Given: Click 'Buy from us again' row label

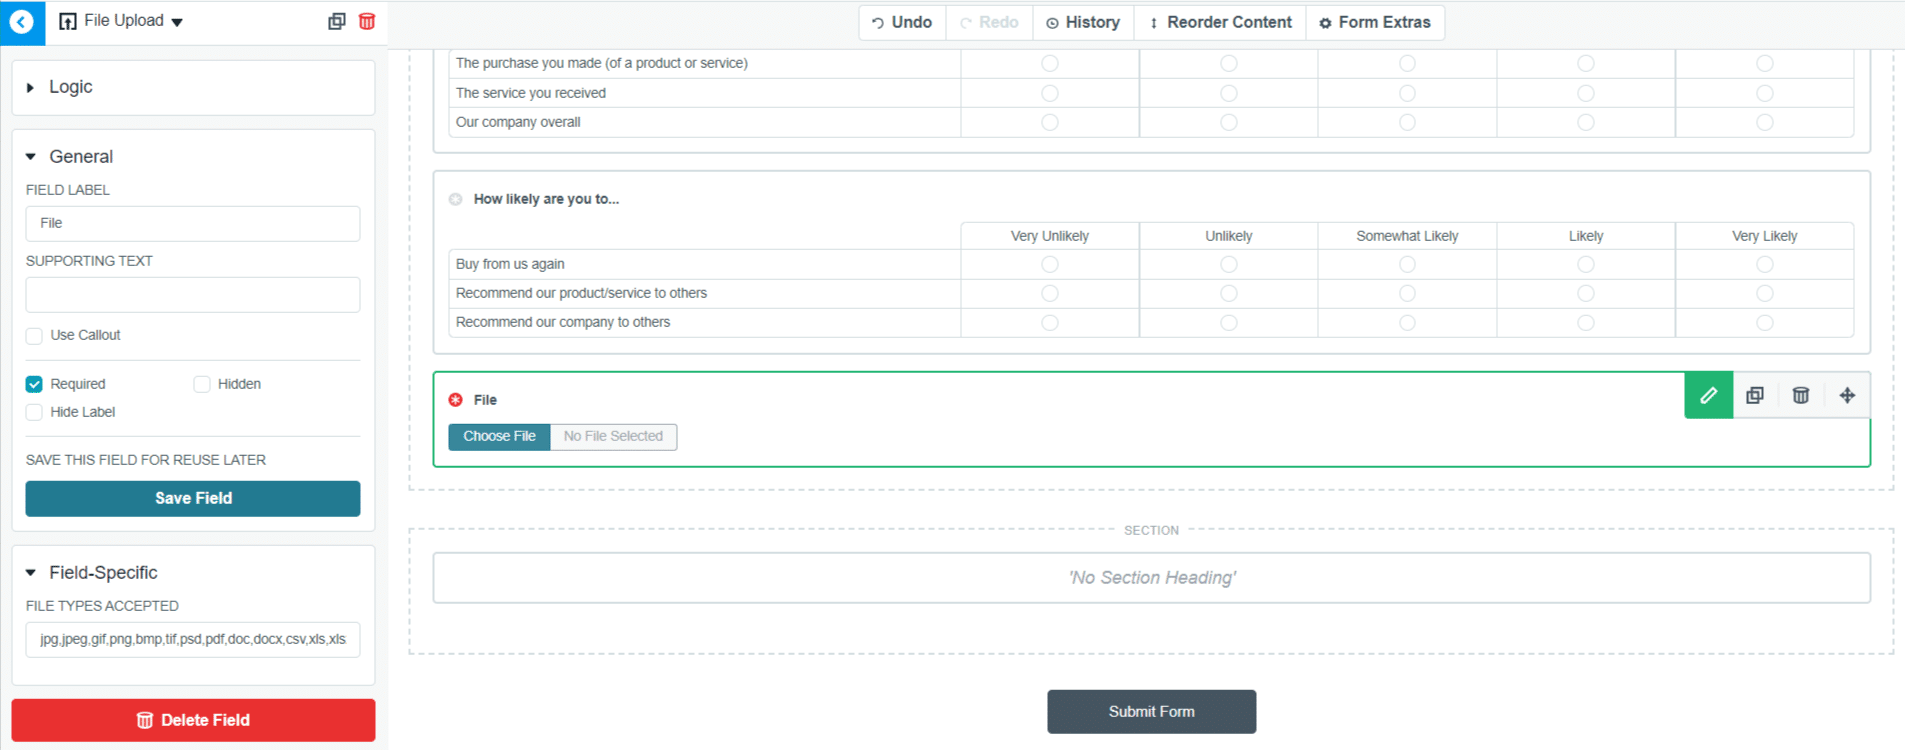Looking at the screenshot, I should tap(510, 264).
